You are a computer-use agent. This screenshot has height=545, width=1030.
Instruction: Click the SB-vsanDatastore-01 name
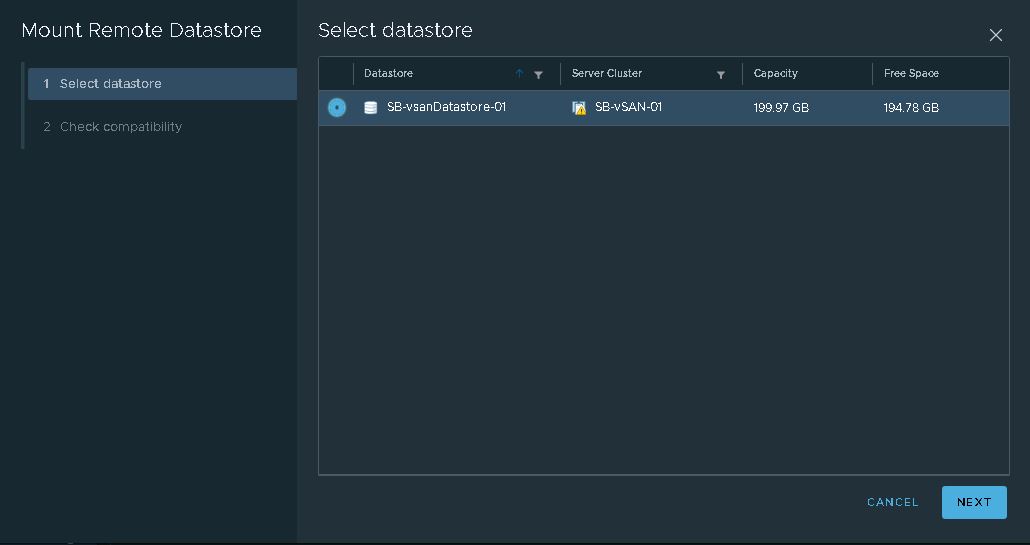pyautogui.click(x=446, y=107)
